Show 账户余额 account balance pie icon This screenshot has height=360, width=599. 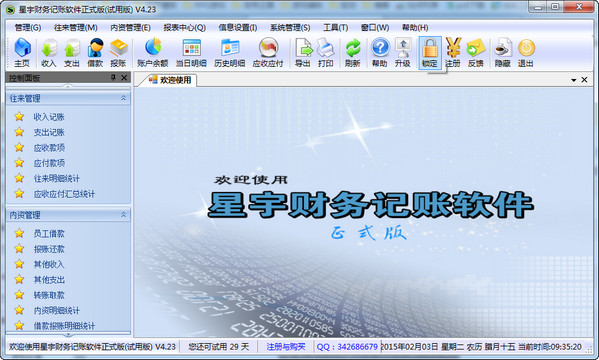153,53
